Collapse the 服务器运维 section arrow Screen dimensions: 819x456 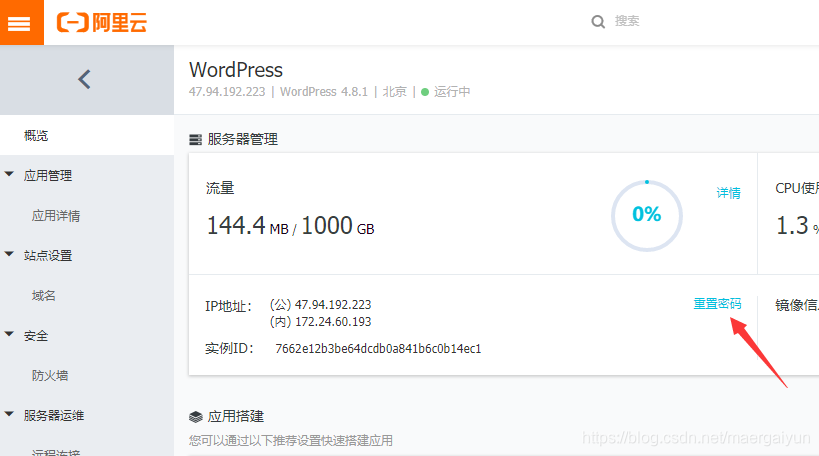9,414
